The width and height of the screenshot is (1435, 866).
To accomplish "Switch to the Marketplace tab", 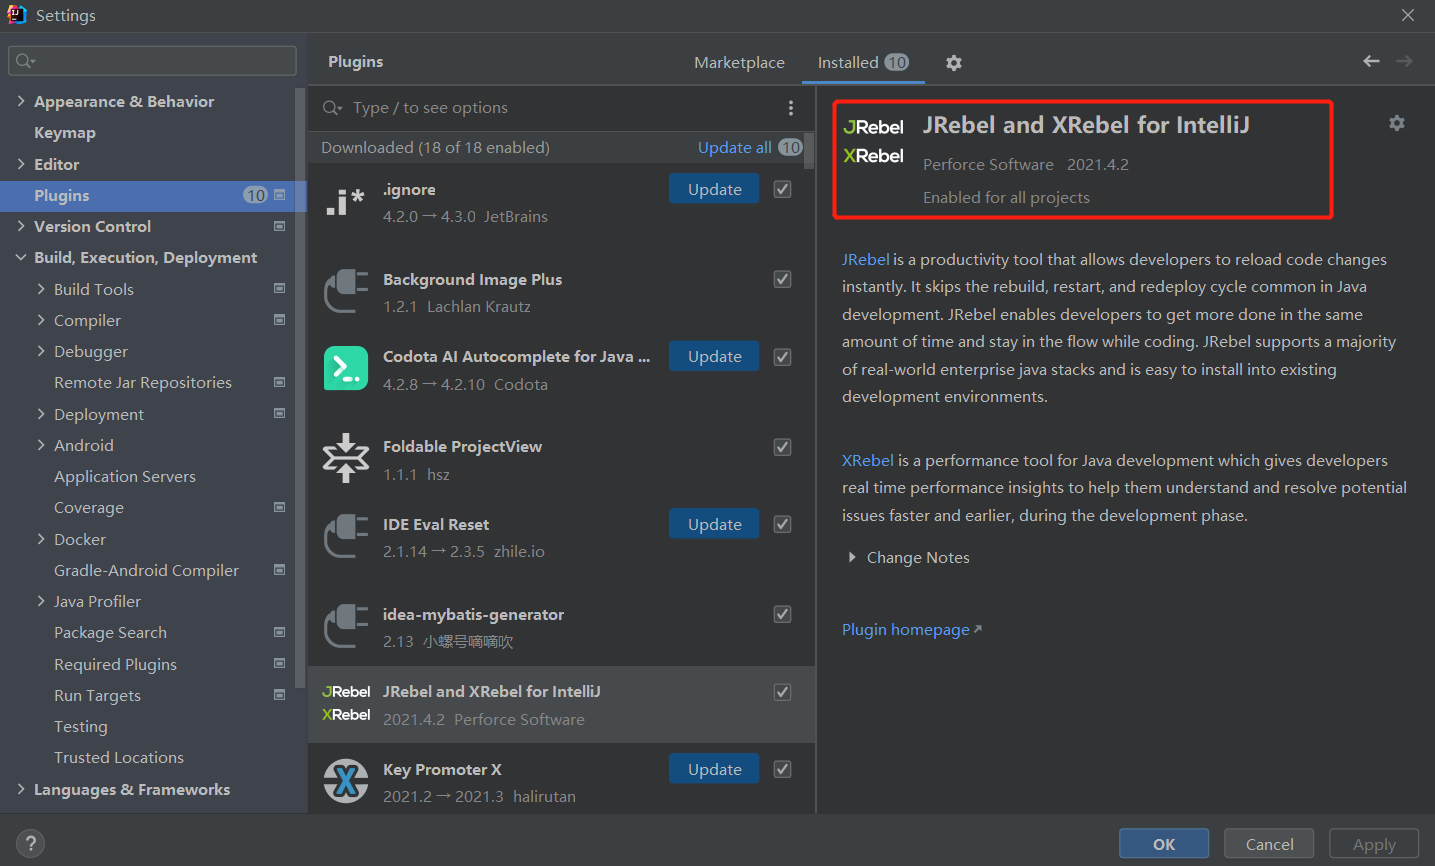I will tap(739, 62).
